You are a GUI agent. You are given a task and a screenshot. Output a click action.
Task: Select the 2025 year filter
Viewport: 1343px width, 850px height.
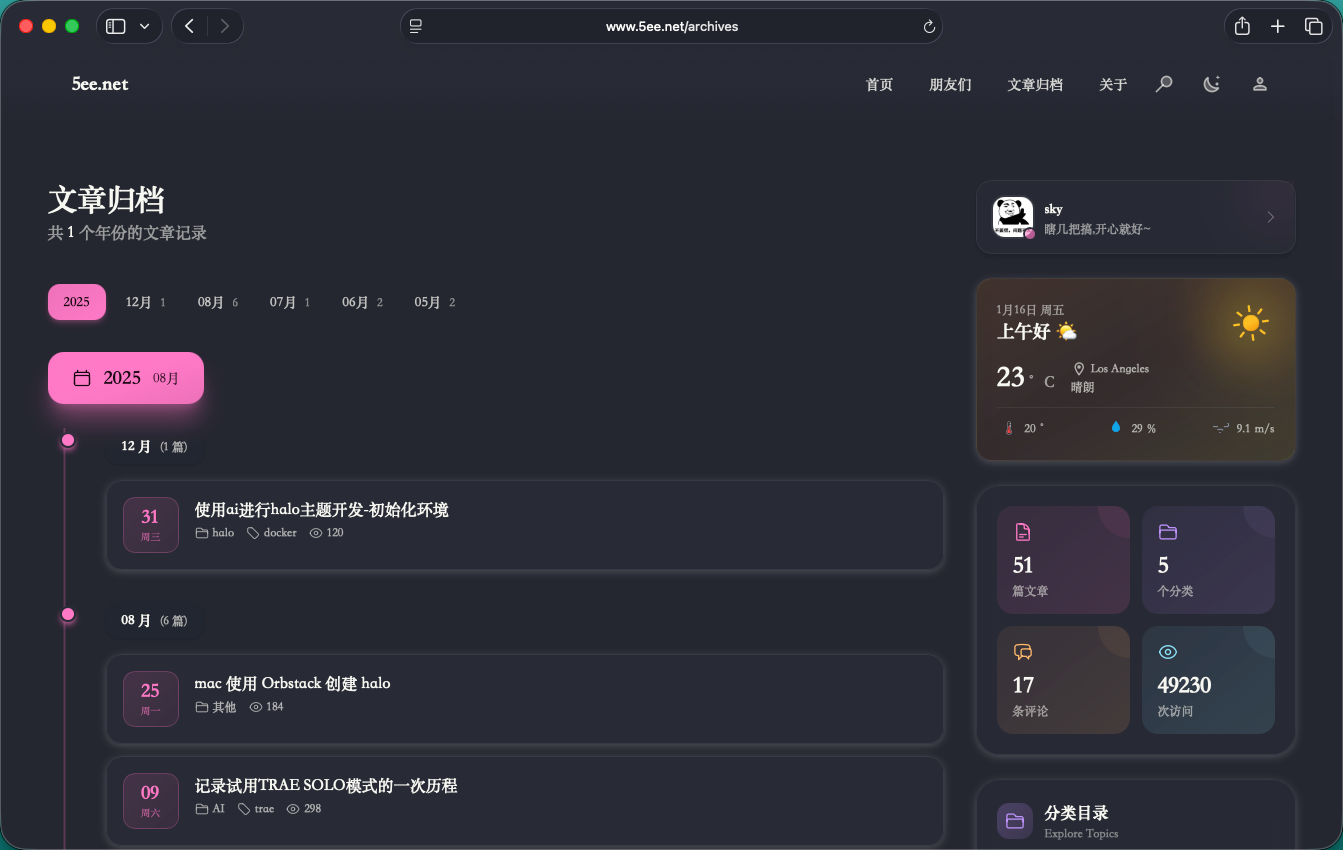77,302
